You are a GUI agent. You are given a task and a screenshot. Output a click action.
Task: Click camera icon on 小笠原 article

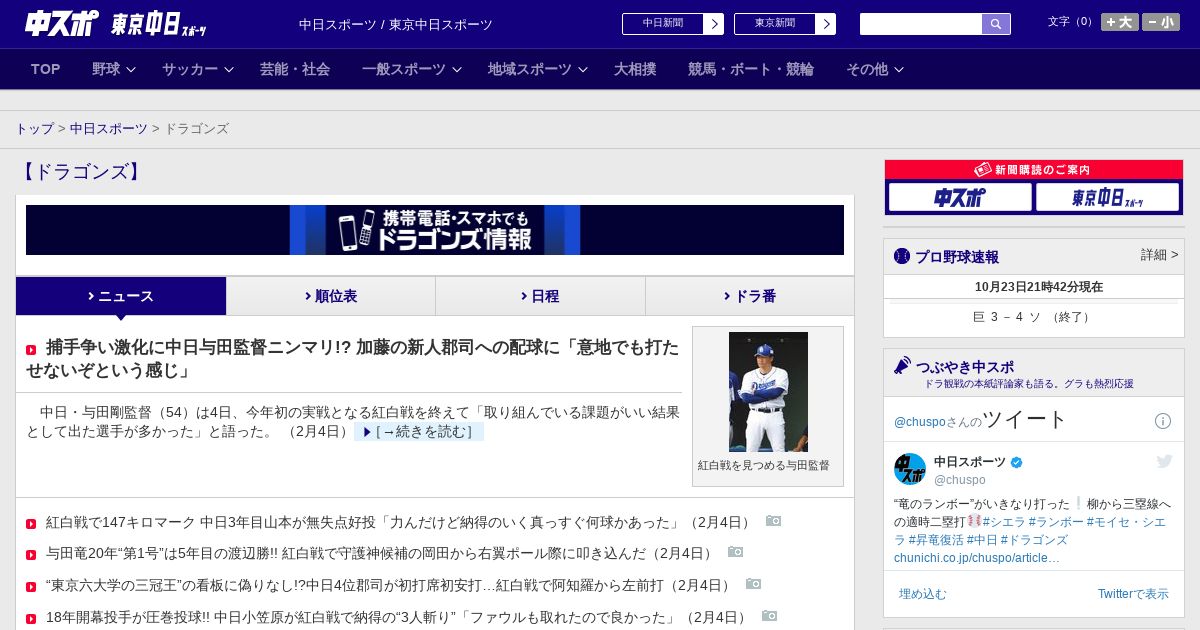pyautogui.click(x=769, y=616)
